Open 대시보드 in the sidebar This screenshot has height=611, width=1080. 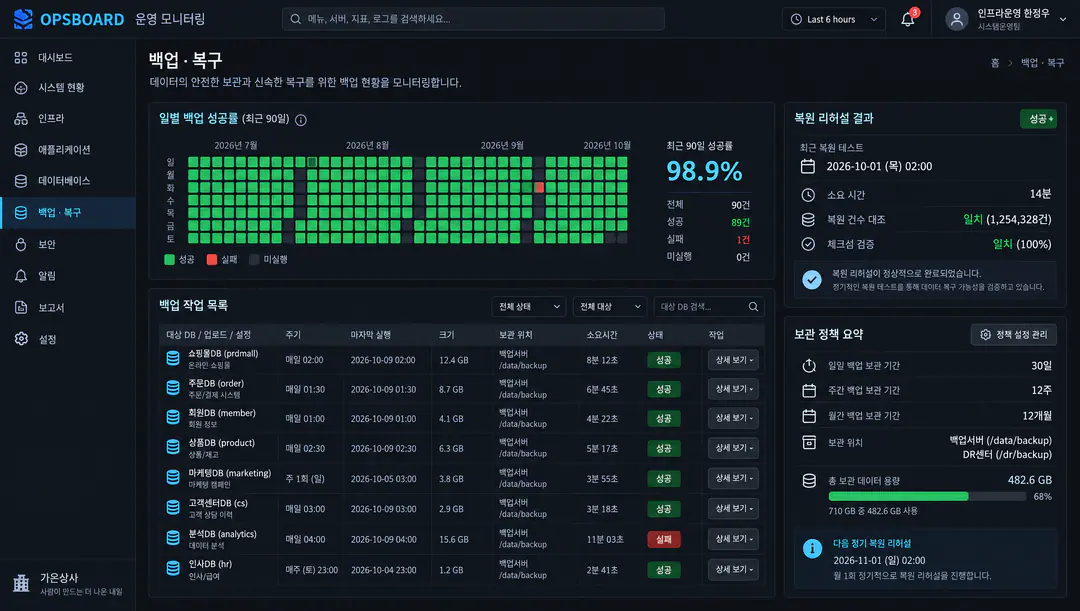pos(68,57)
